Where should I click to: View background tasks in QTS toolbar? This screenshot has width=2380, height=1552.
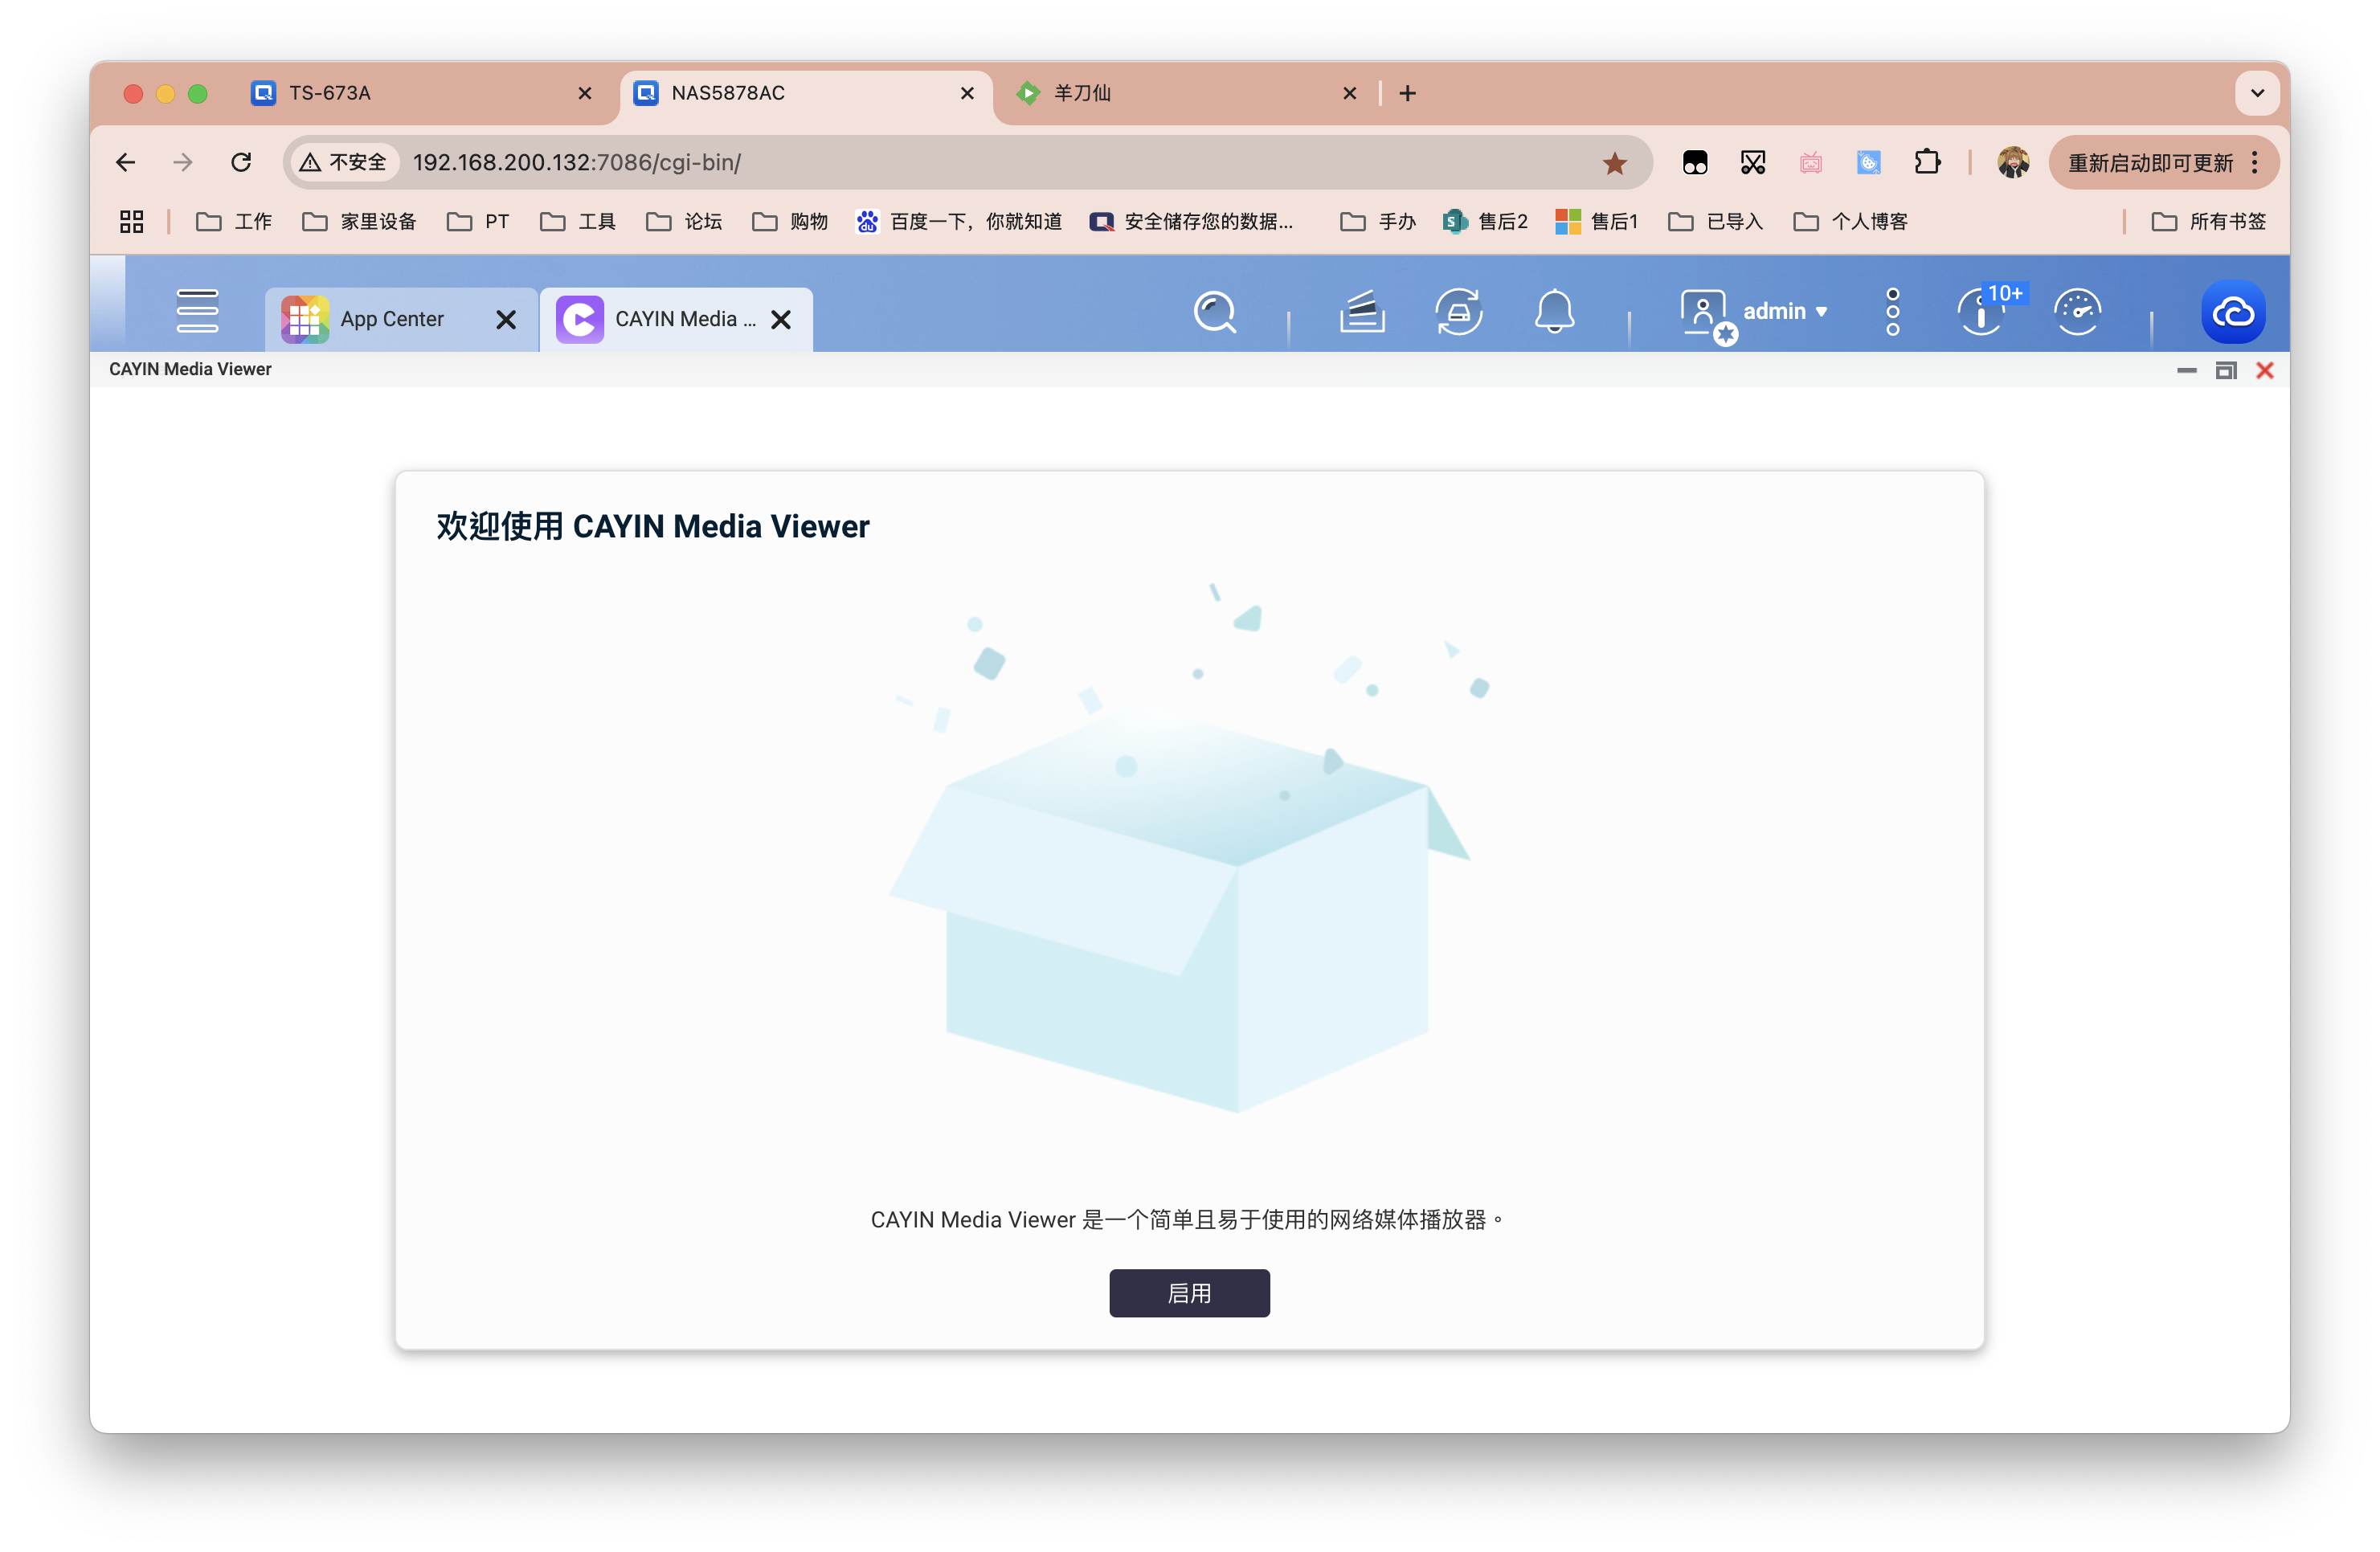1361,313
